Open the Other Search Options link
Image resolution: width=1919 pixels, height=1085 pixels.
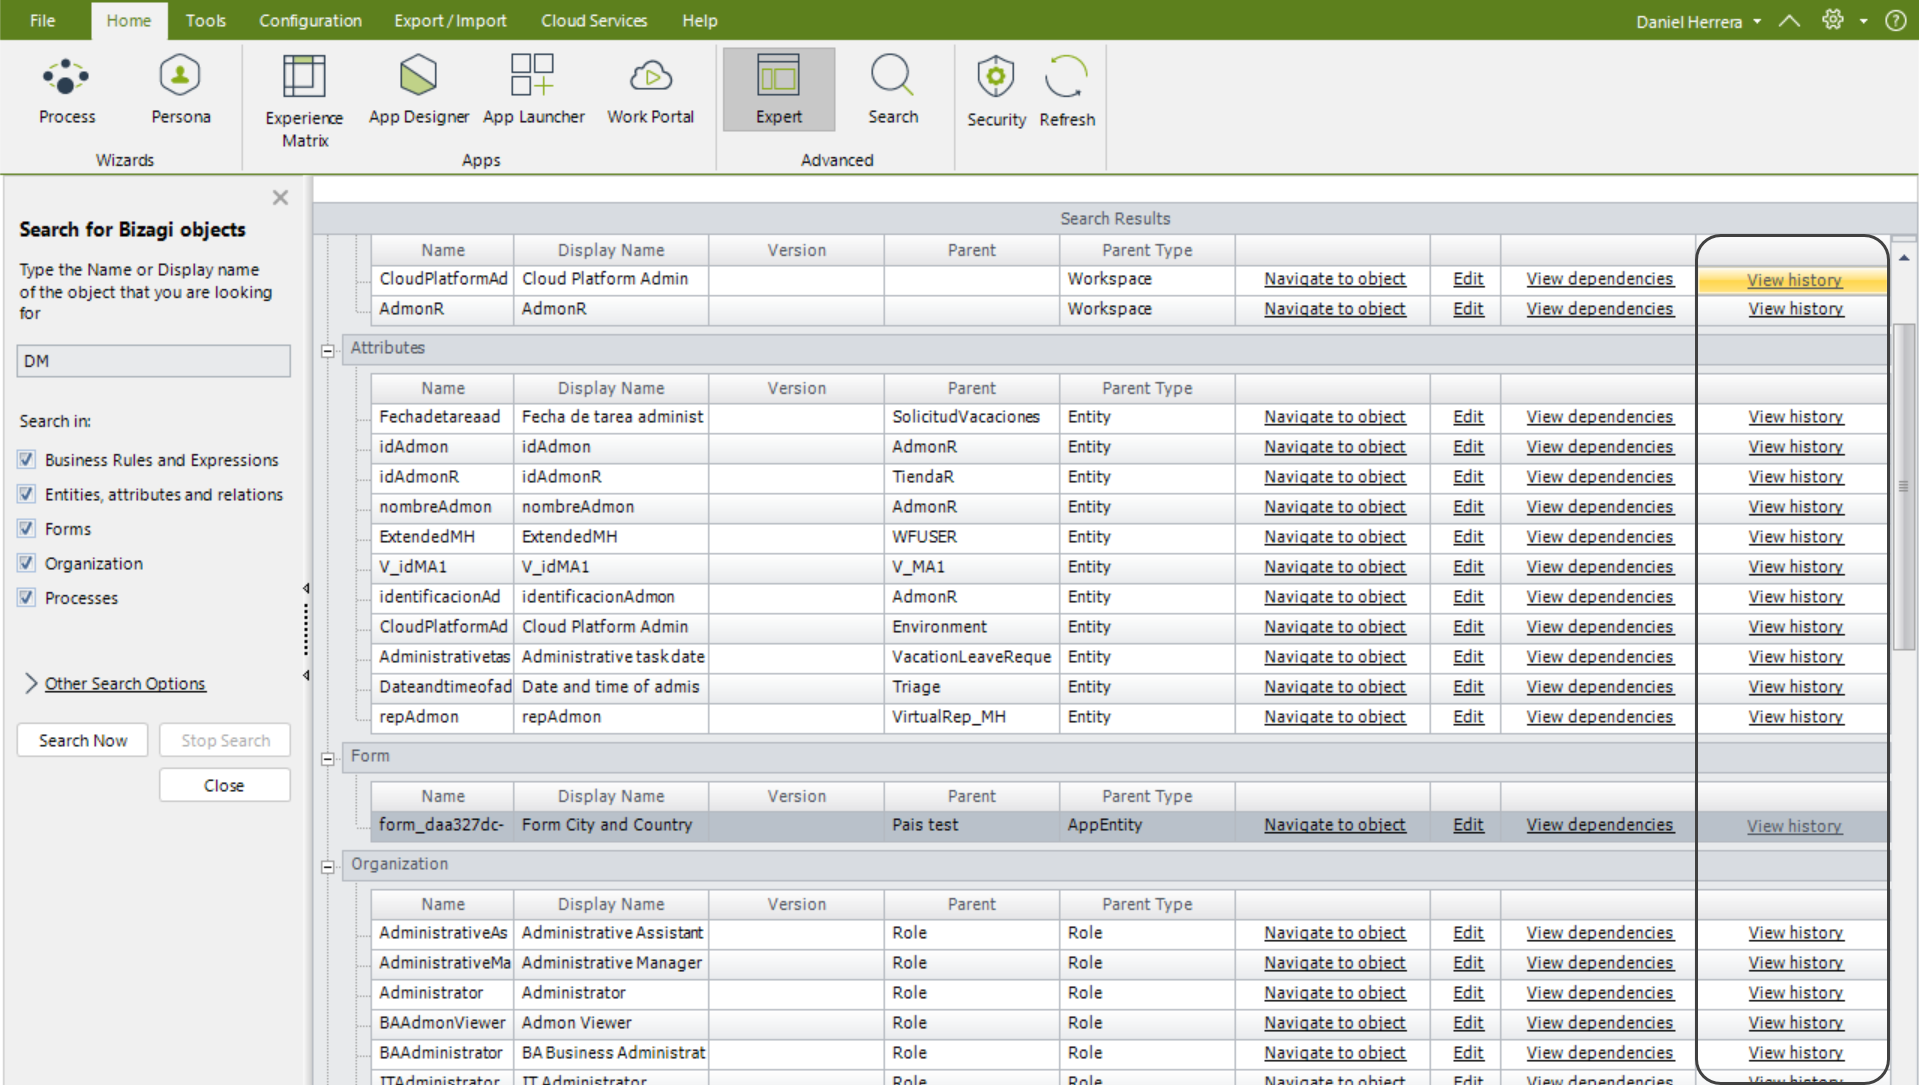click(125, 684)
